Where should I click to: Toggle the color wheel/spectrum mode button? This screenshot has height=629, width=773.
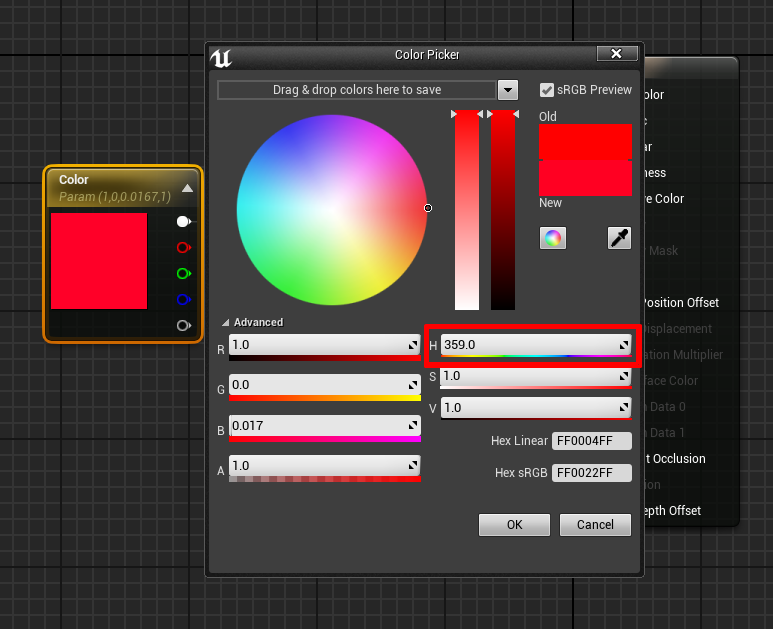click(x=553, y=238)
